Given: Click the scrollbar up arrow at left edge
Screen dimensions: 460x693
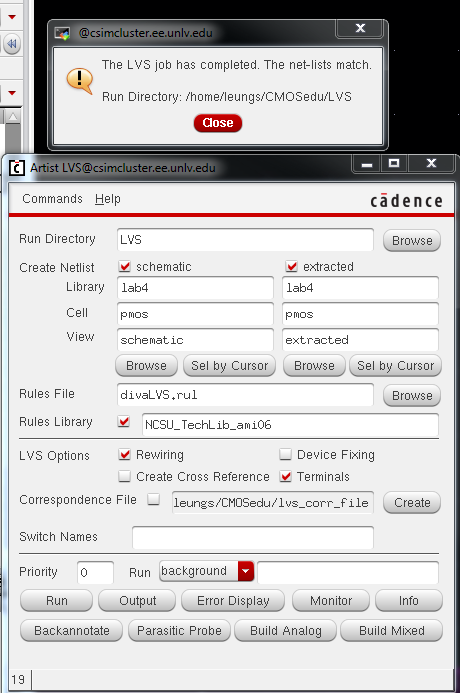Looking at the screenshot, I should pos(13,117).
